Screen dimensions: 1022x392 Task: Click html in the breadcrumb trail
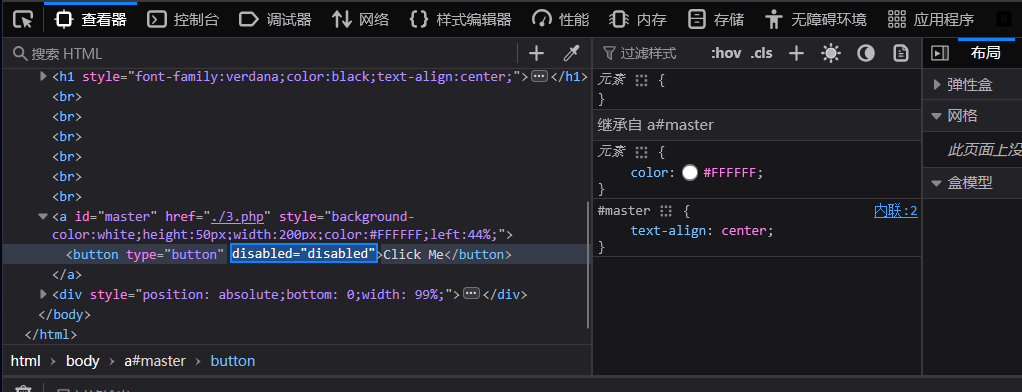tap(25, 361)
